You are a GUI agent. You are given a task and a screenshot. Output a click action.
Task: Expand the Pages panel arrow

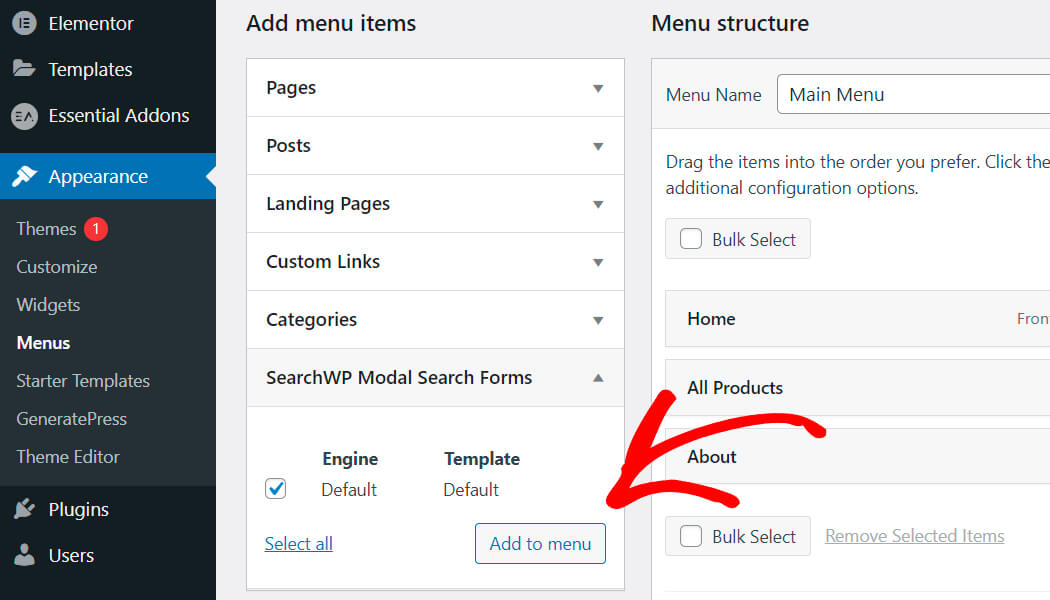[598, 88]
